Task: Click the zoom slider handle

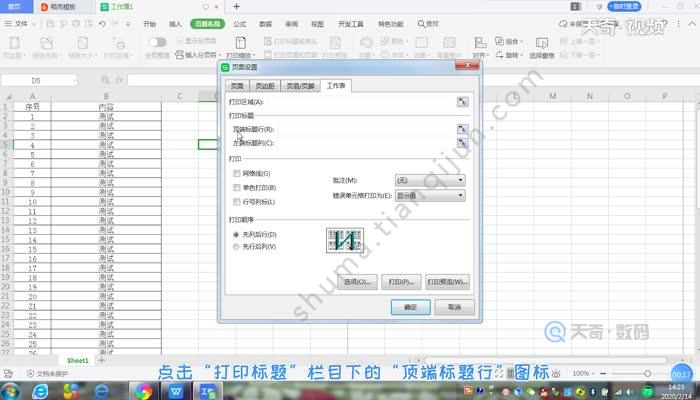Action: [x=647, y=373]
